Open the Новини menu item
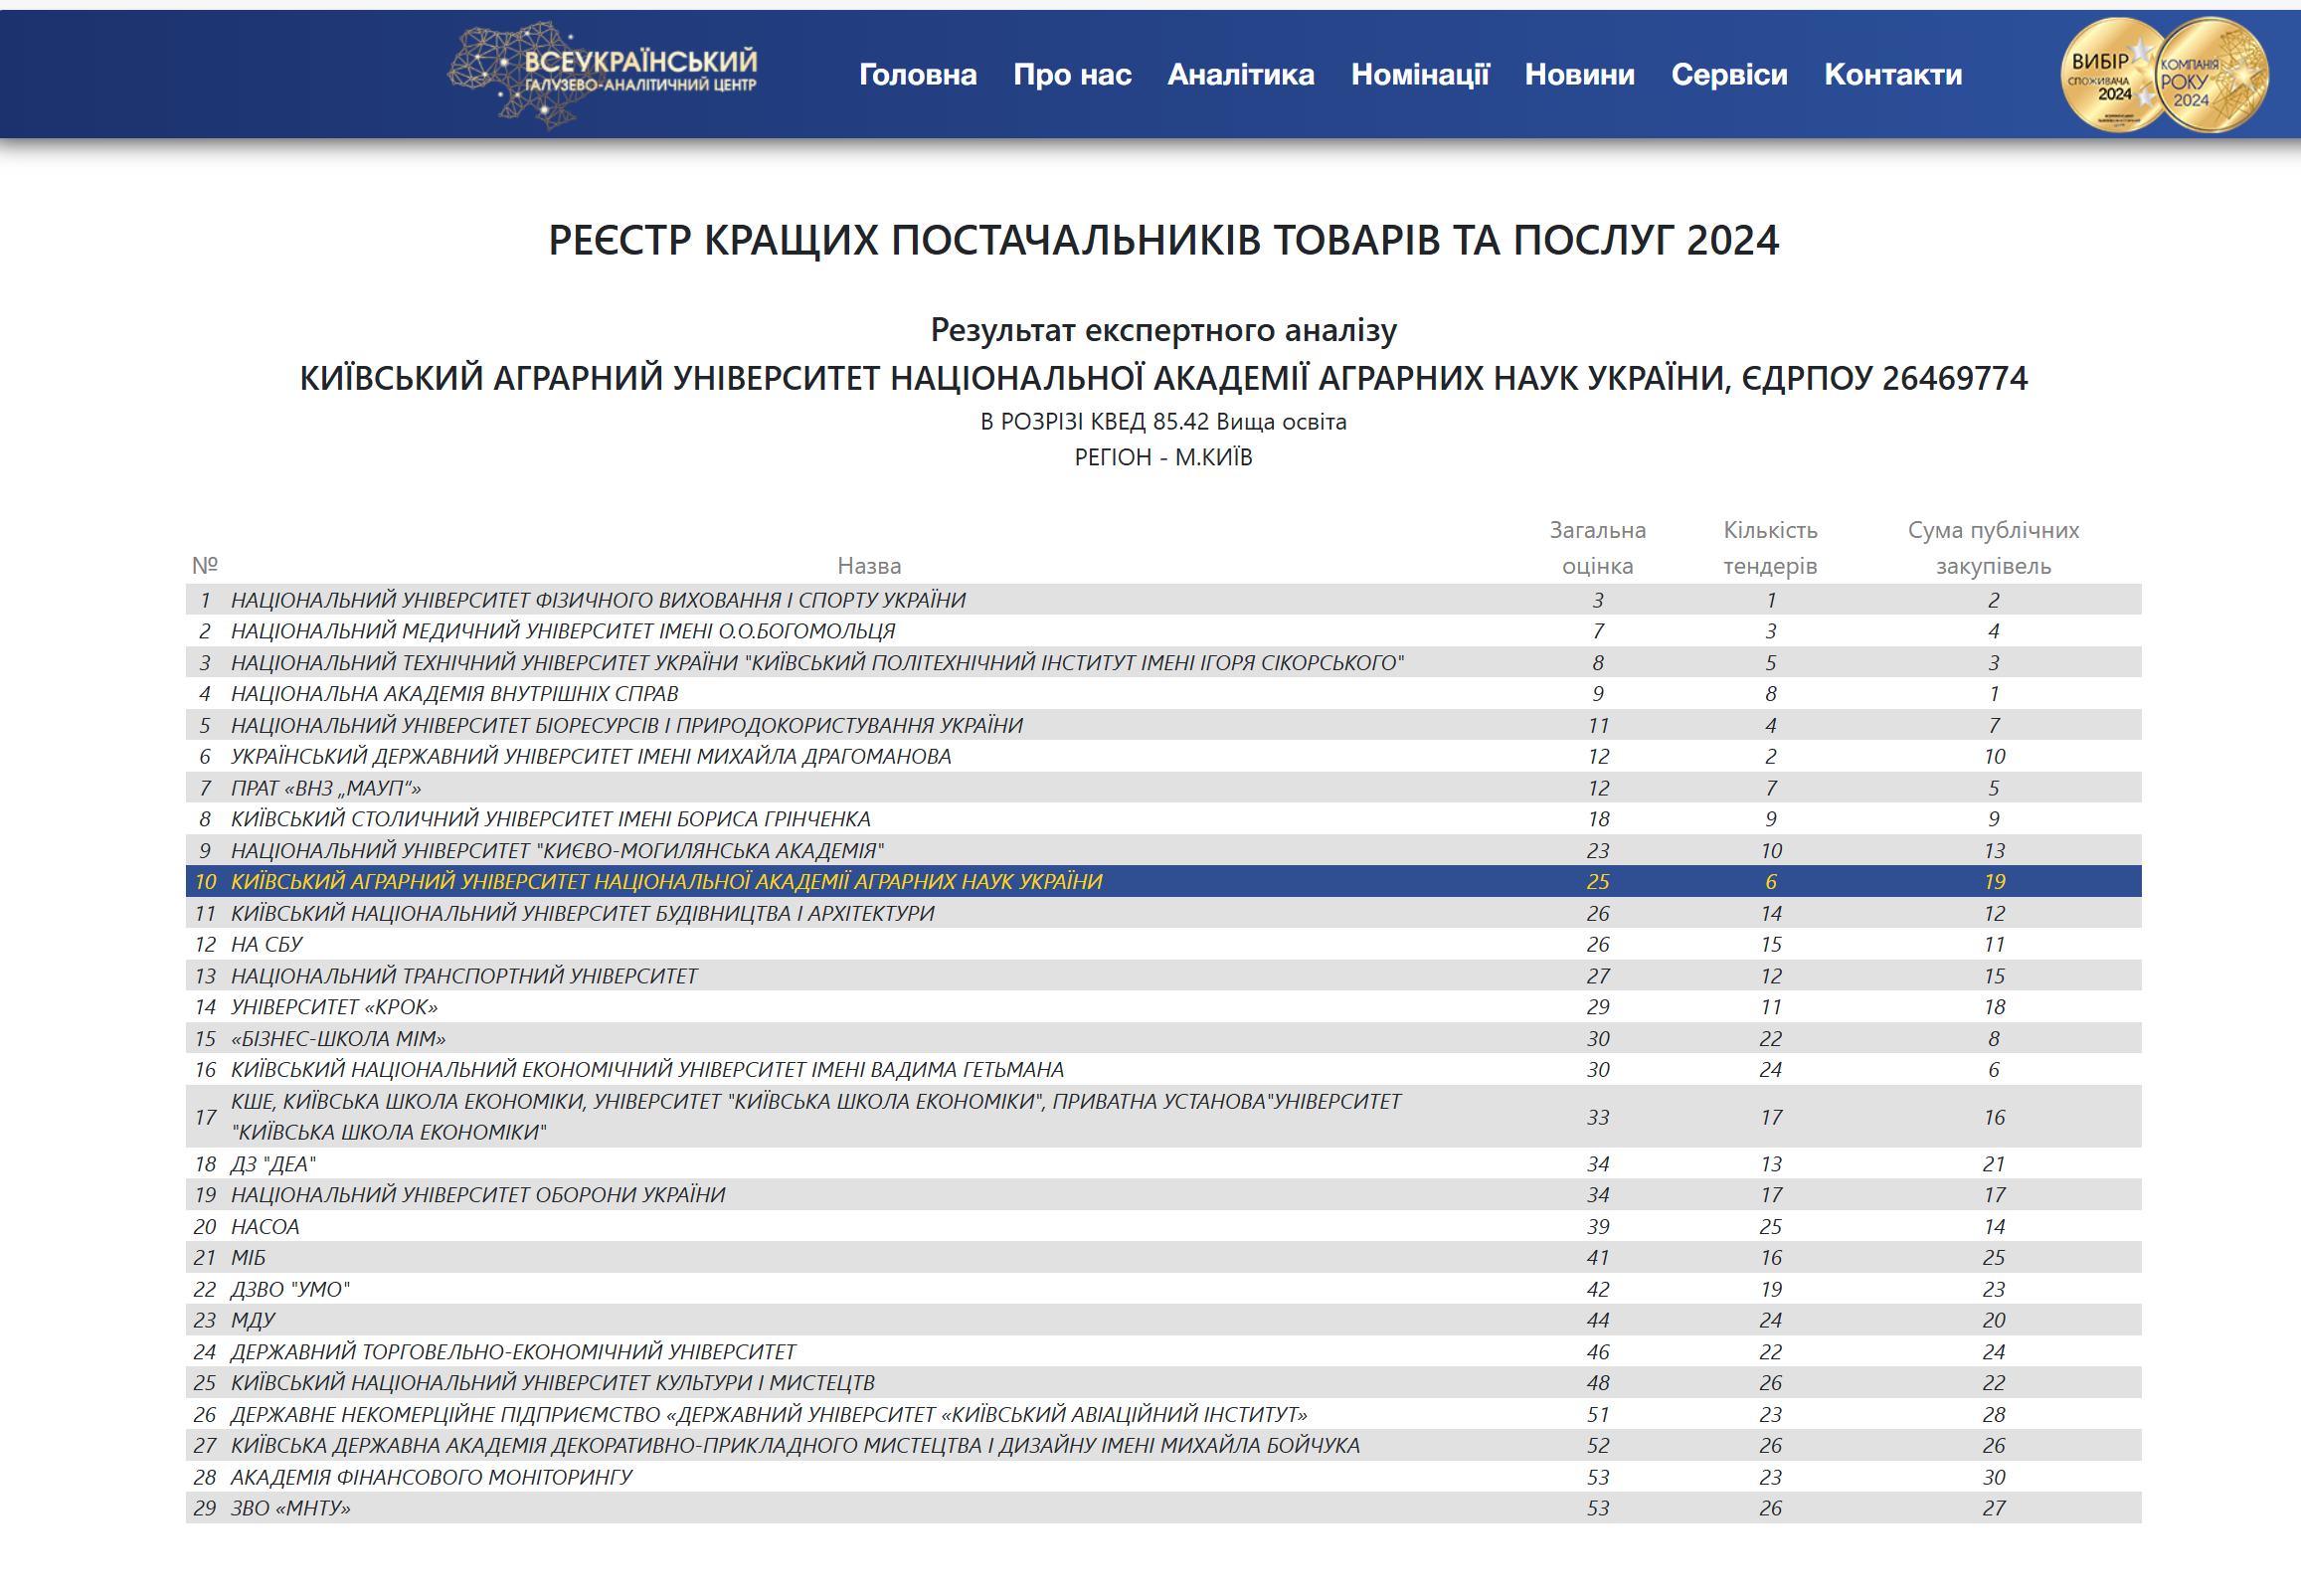The height and width of the screenshot is (1596, 2301). pos(1580,74)
